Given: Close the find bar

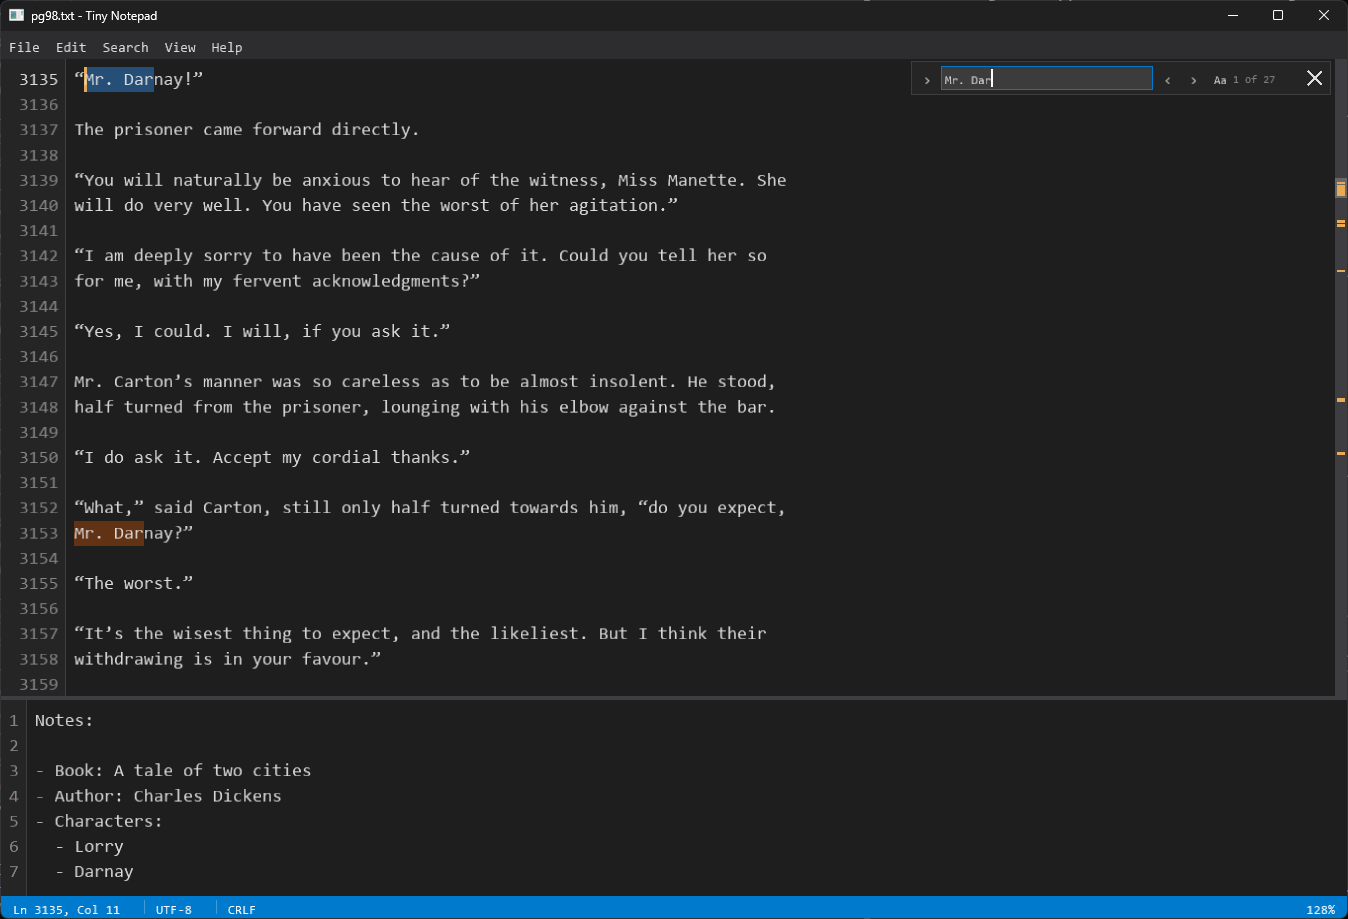Looking at the screenshot, I should [1315, 78].
